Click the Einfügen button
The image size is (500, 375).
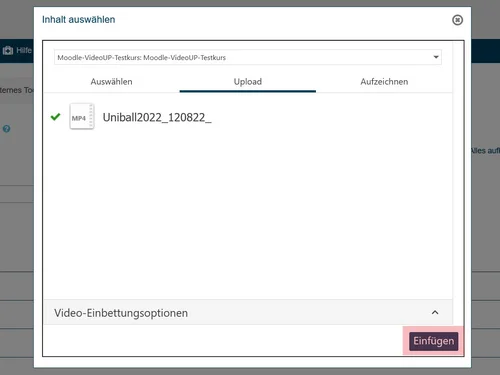coord(434,341)
